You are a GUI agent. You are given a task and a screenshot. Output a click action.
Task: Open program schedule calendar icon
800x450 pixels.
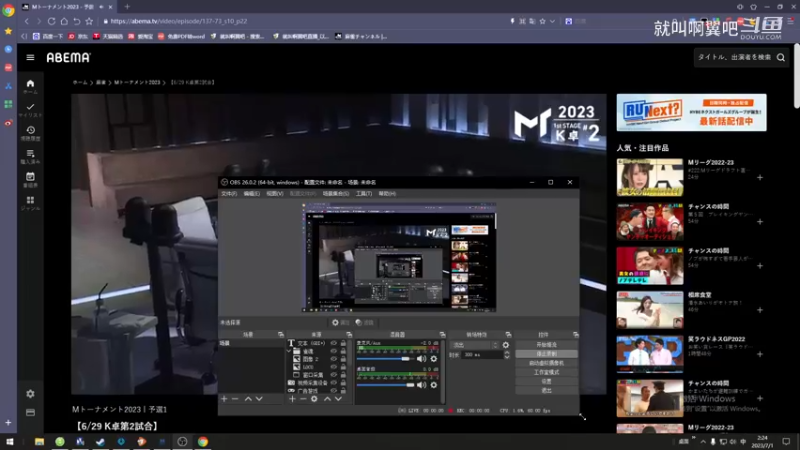tap(30, 180)
